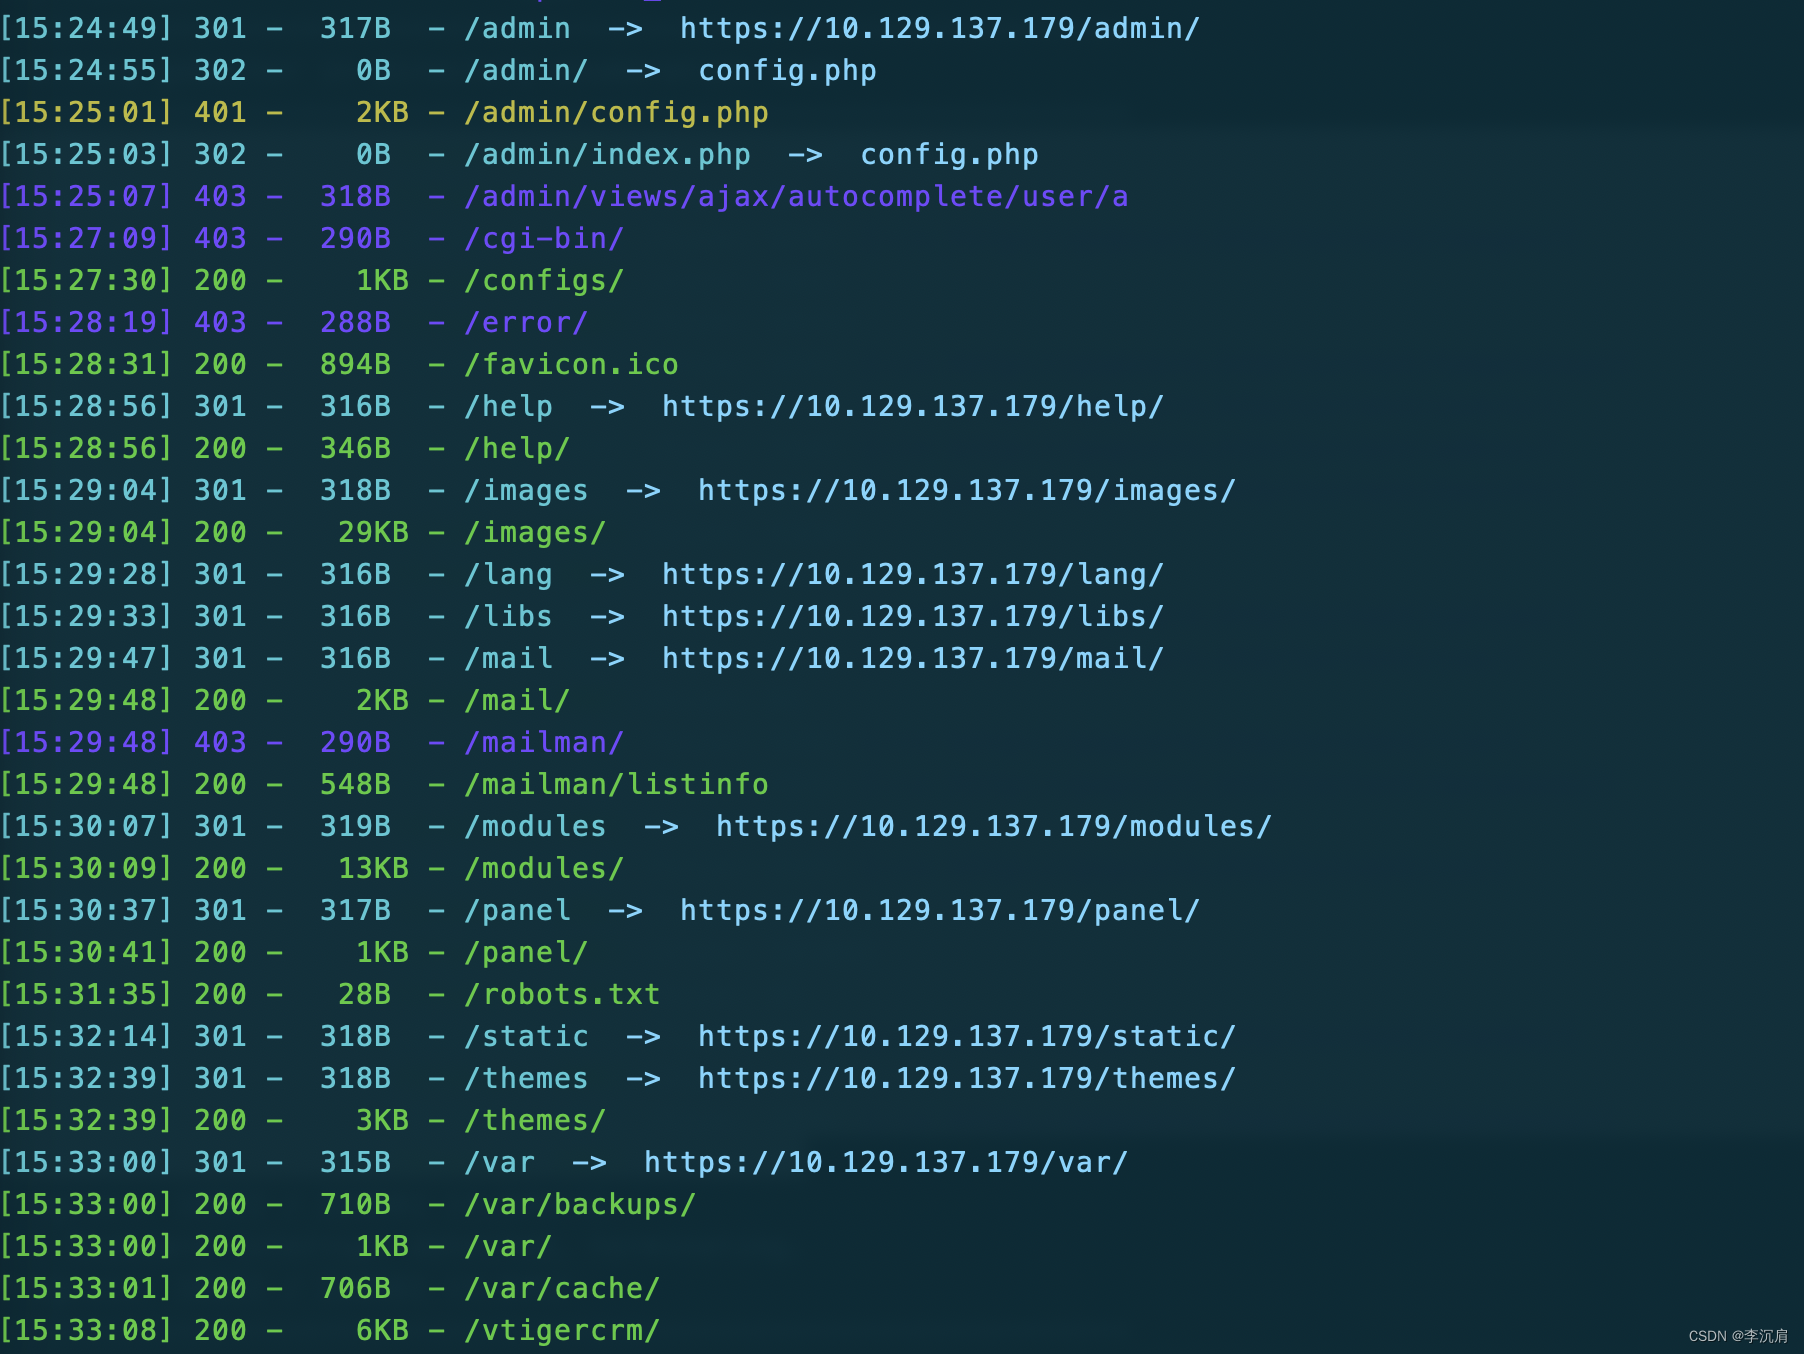This screenshot has width=1804, height=1354.
Task: Click the 29KB size value
Action: (373, 532)
